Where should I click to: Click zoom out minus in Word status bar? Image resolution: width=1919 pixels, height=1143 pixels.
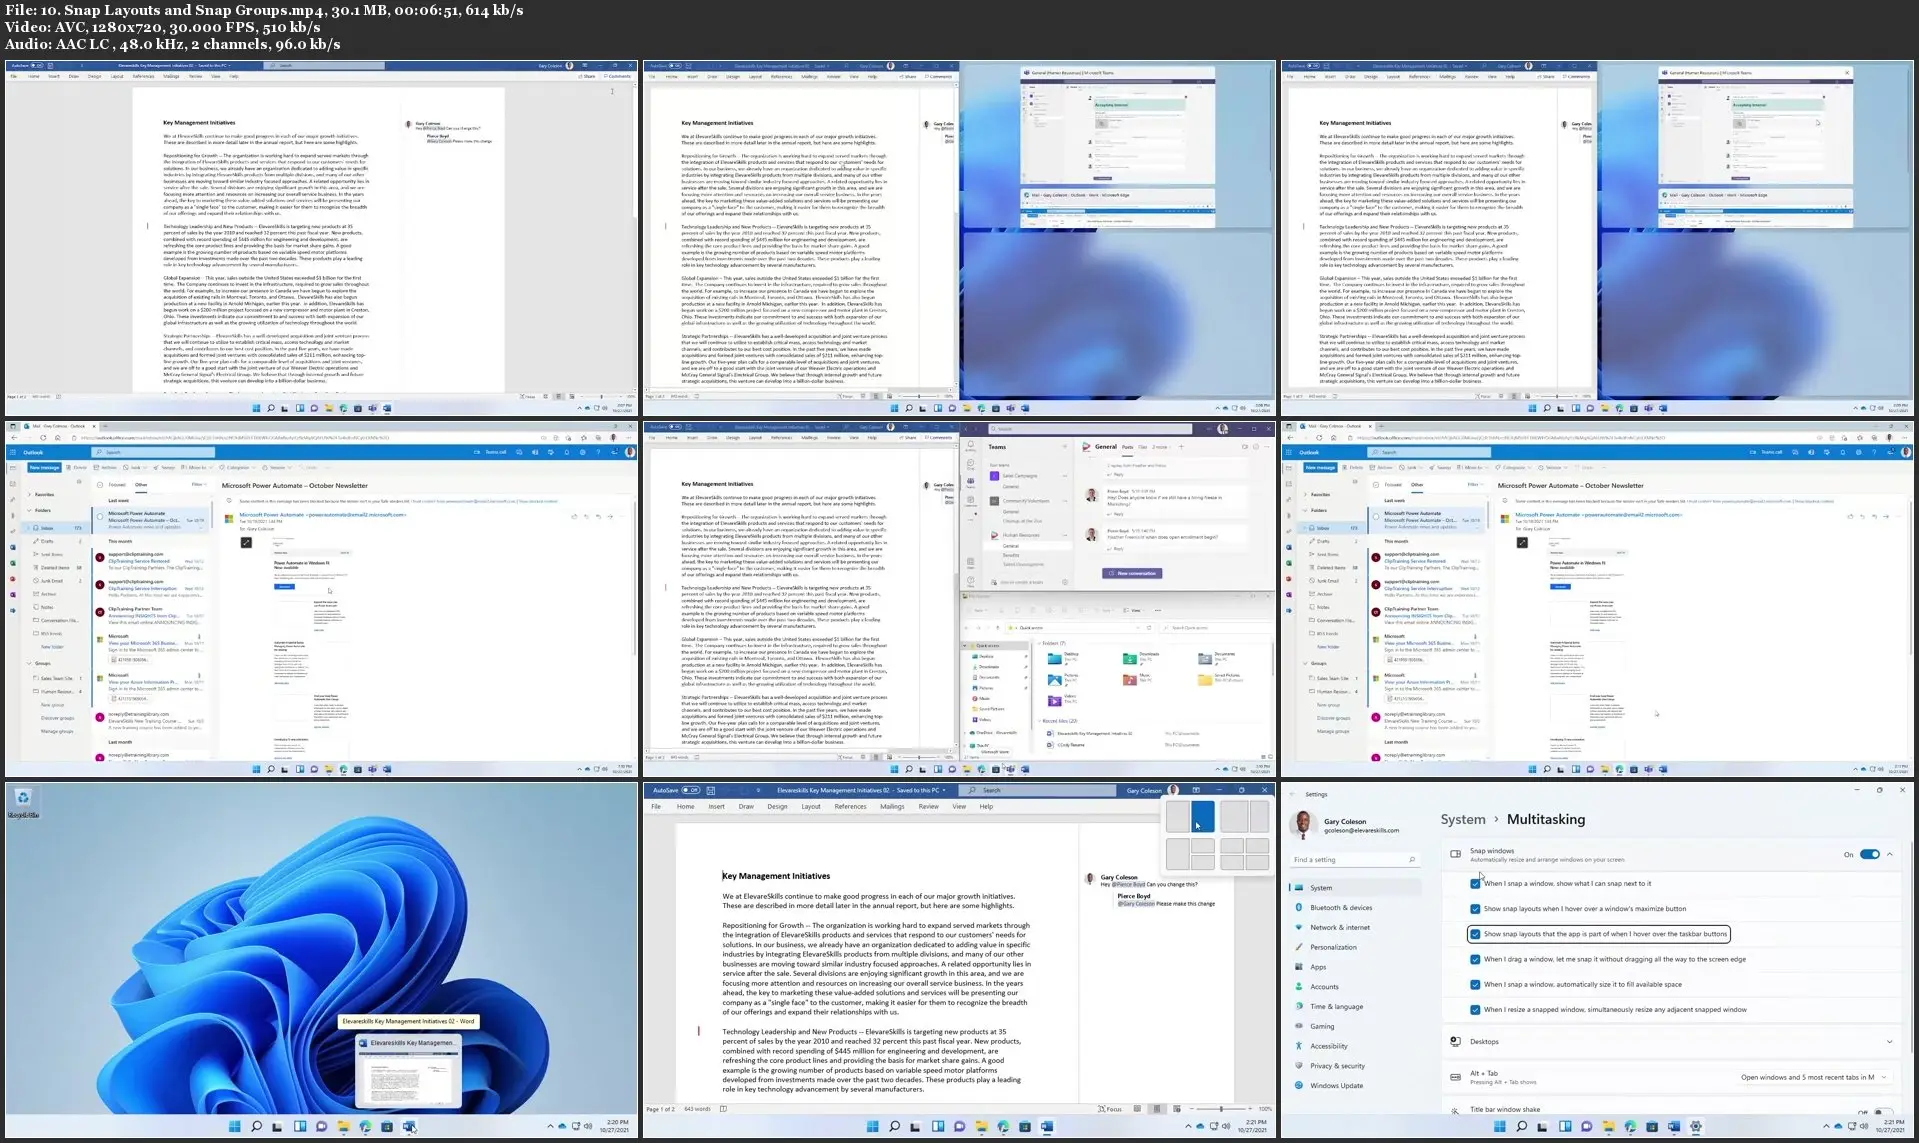point(1193,1109)
